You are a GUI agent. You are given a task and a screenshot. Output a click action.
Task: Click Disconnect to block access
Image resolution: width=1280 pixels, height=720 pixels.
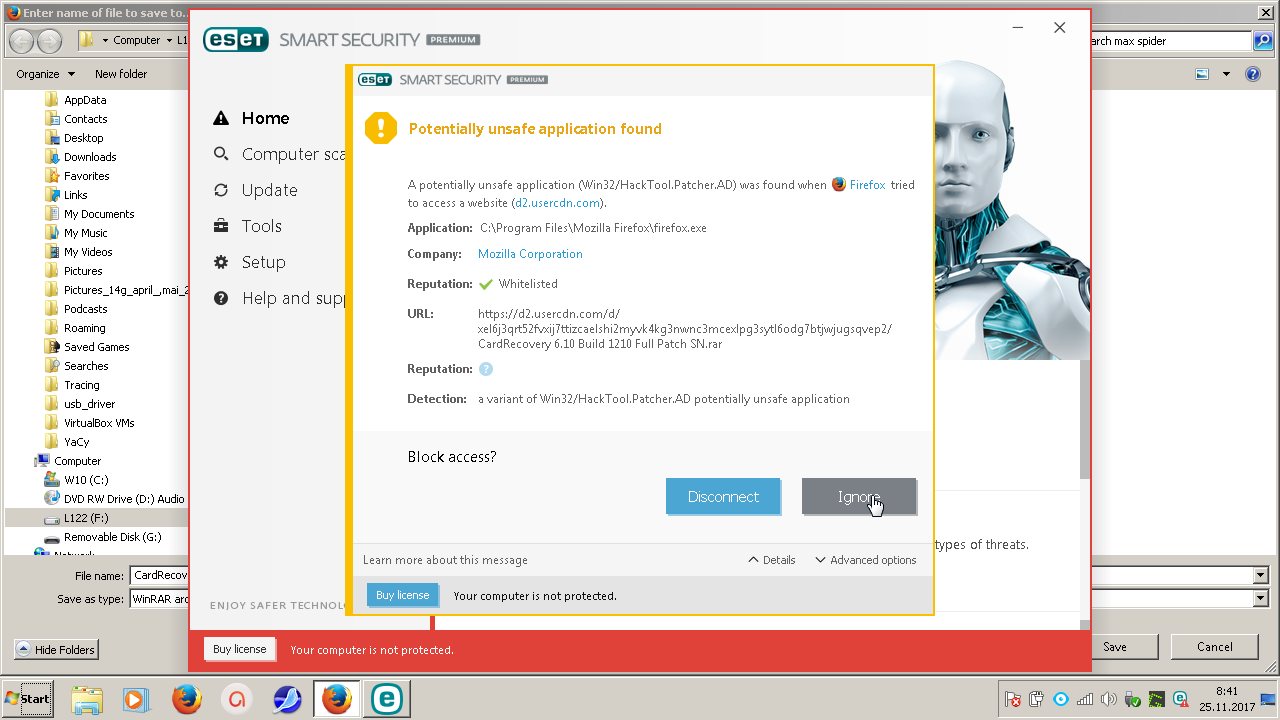(x=723, y=497)
